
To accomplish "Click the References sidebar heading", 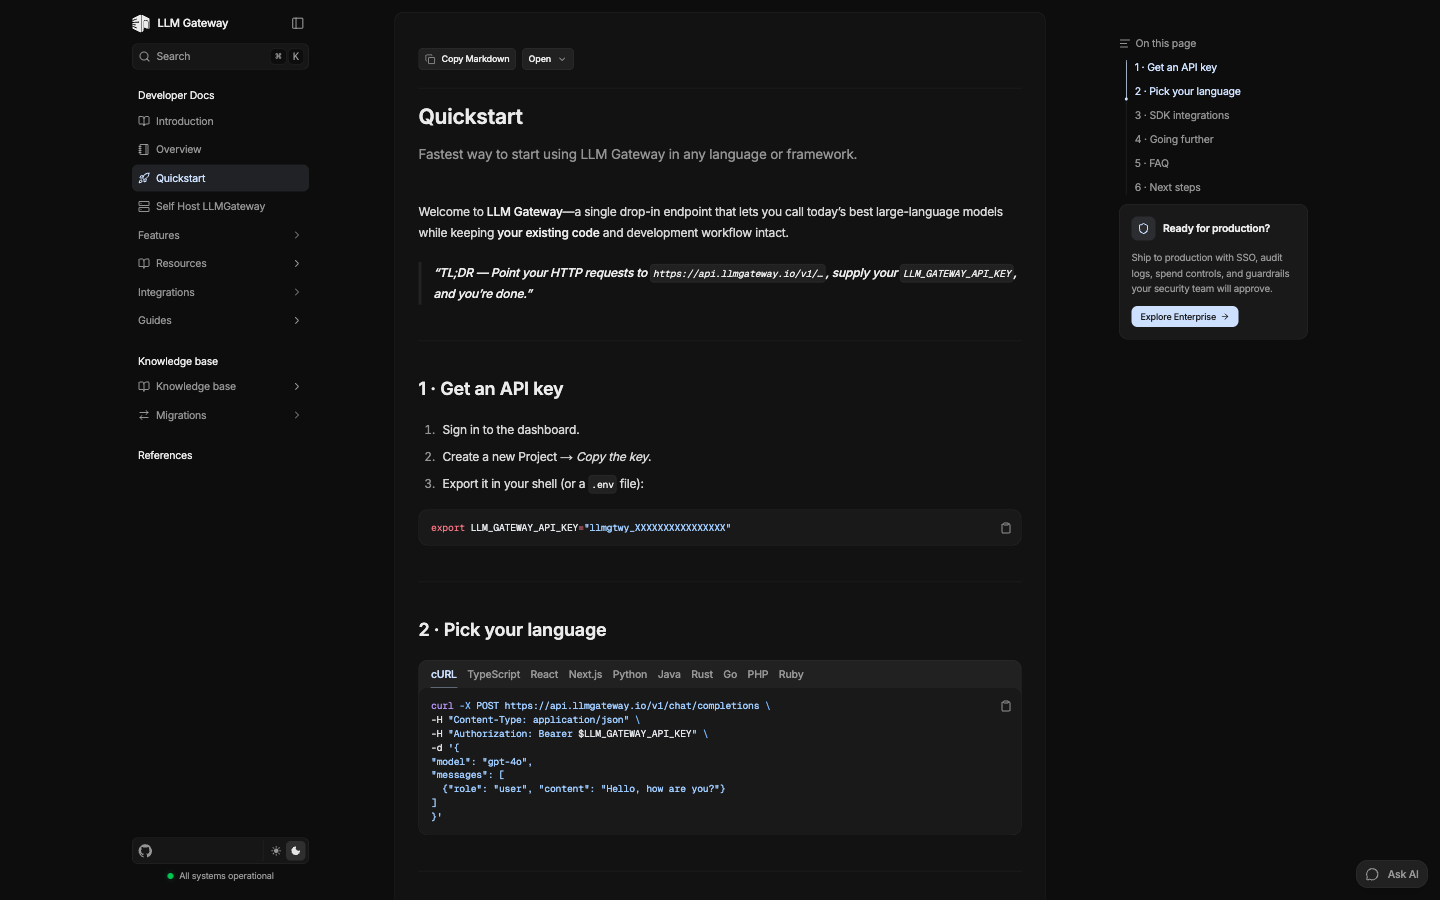I will coord(165,456).
